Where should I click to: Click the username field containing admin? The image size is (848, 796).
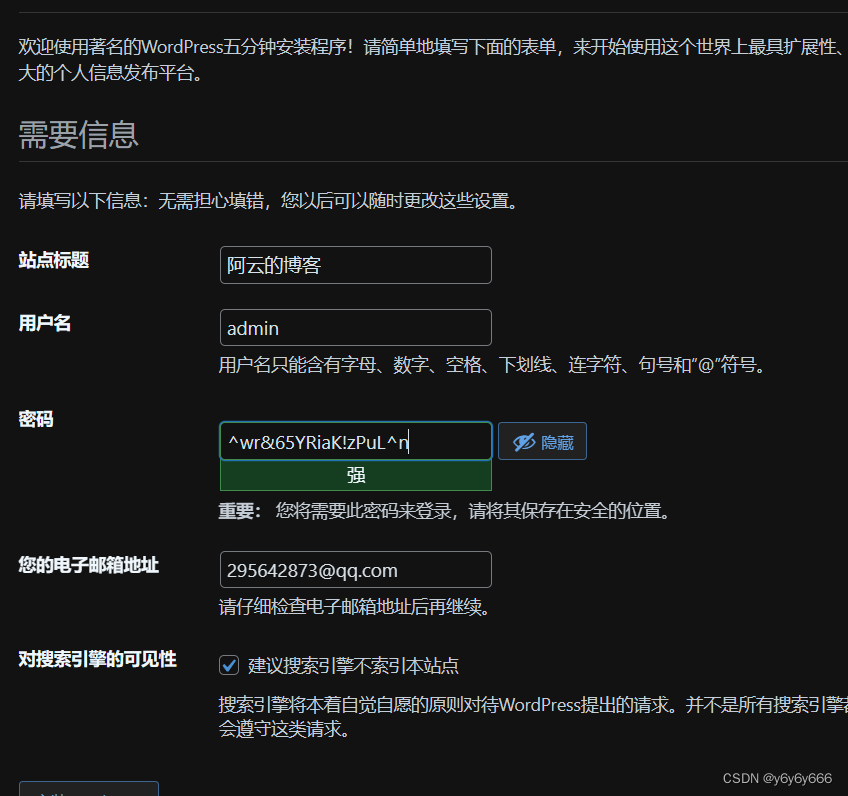pos(355,328)
